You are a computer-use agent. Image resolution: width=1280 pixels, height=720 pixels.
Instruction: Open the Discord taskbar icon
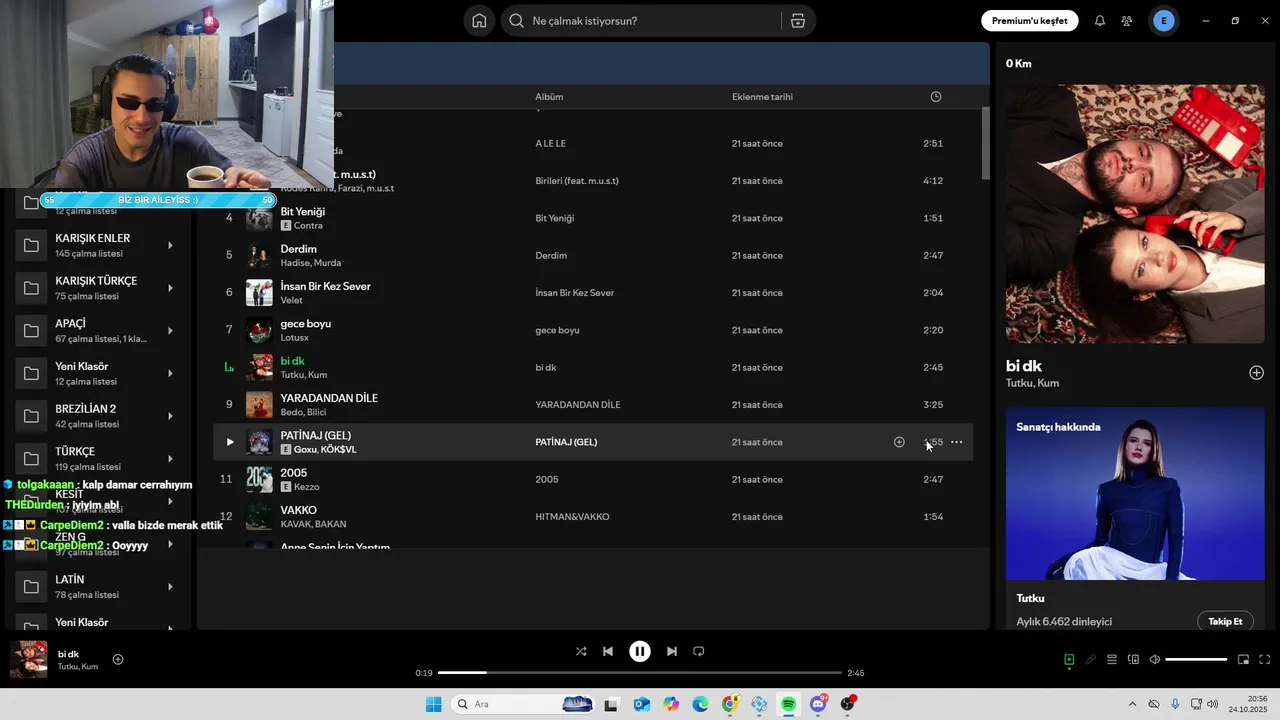tap(818, 704)
